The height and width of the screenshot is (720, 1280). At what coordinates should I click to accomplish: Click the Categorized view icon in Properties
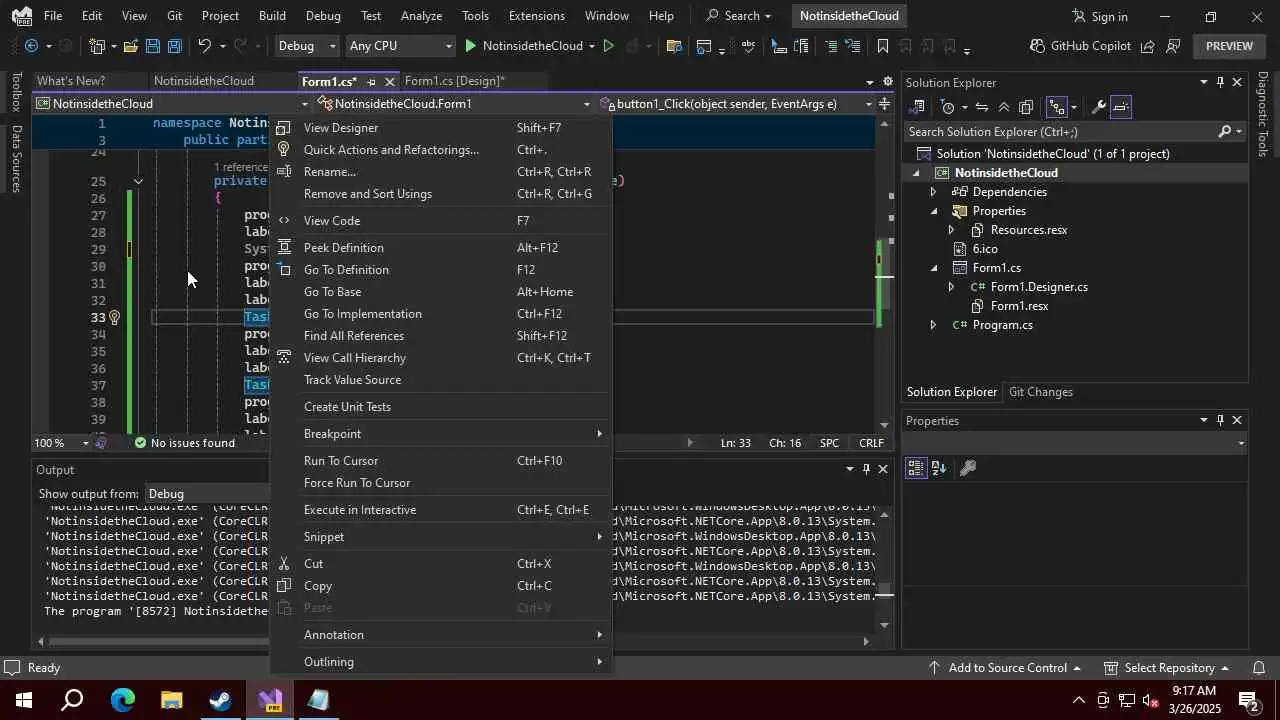coord(916,468)
